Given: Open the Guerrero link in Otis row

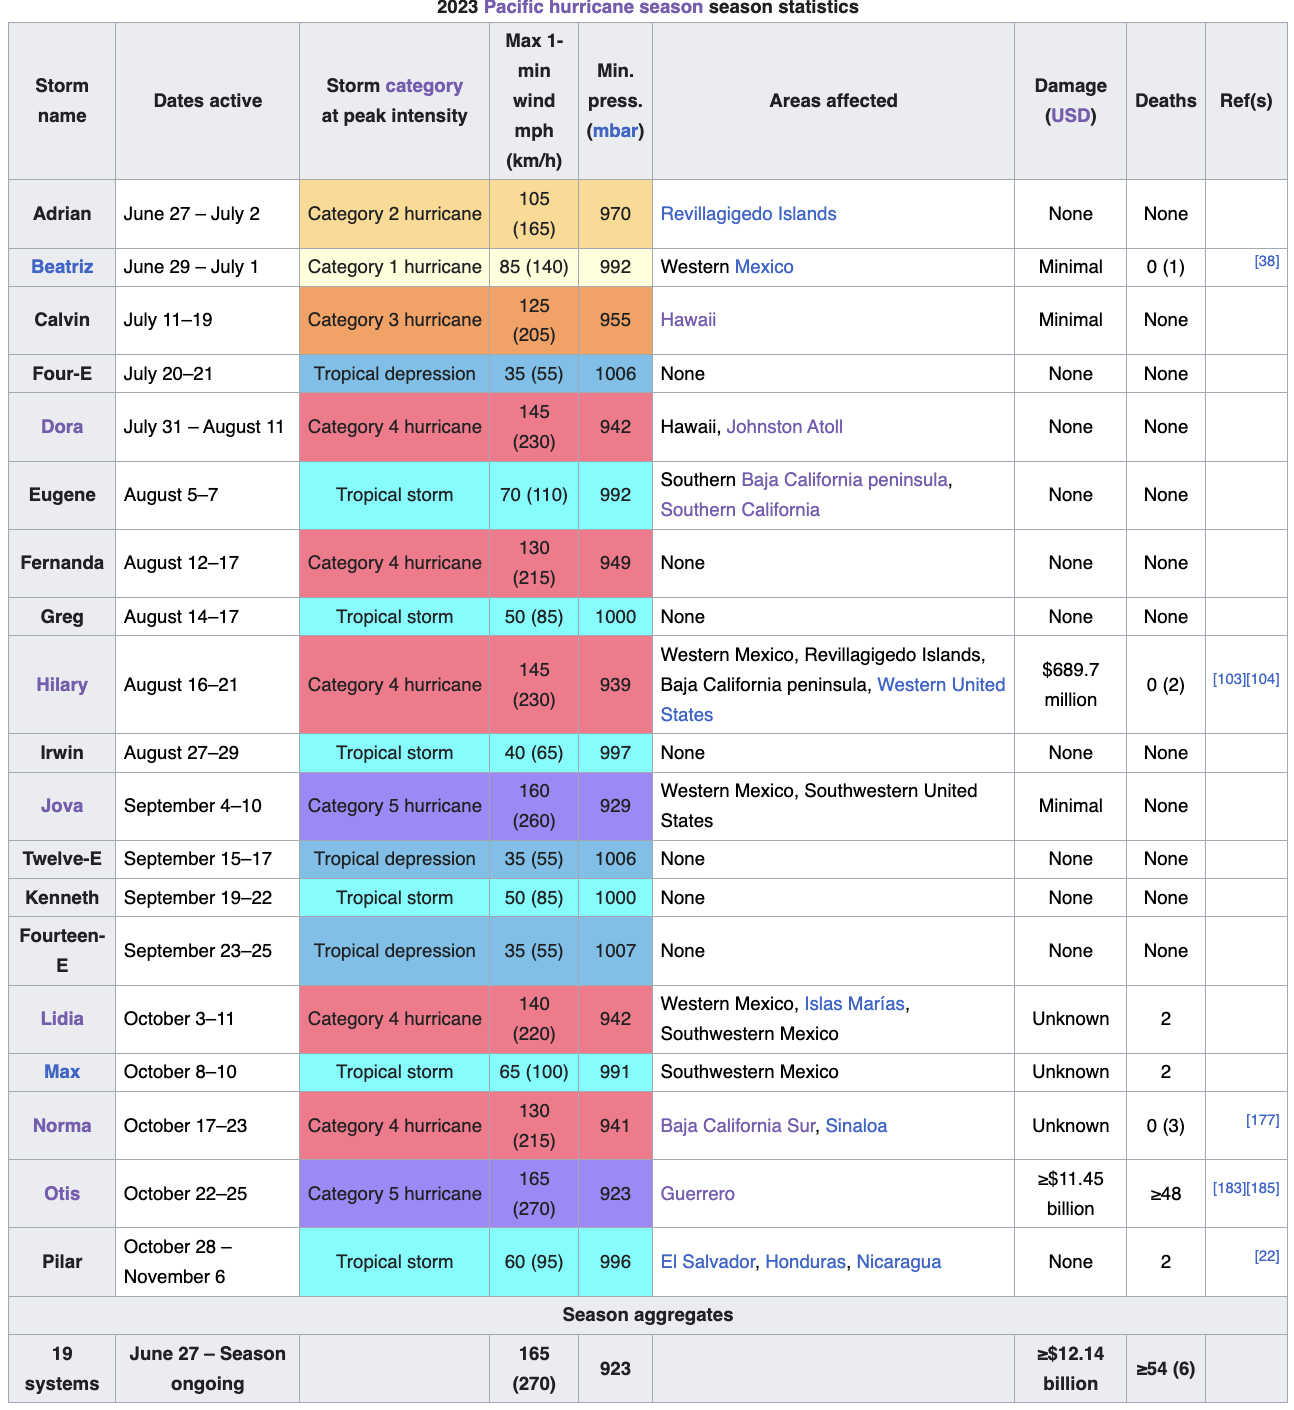Looking at the screenshot, I should pyautogui.click(x=697, y=1194).
